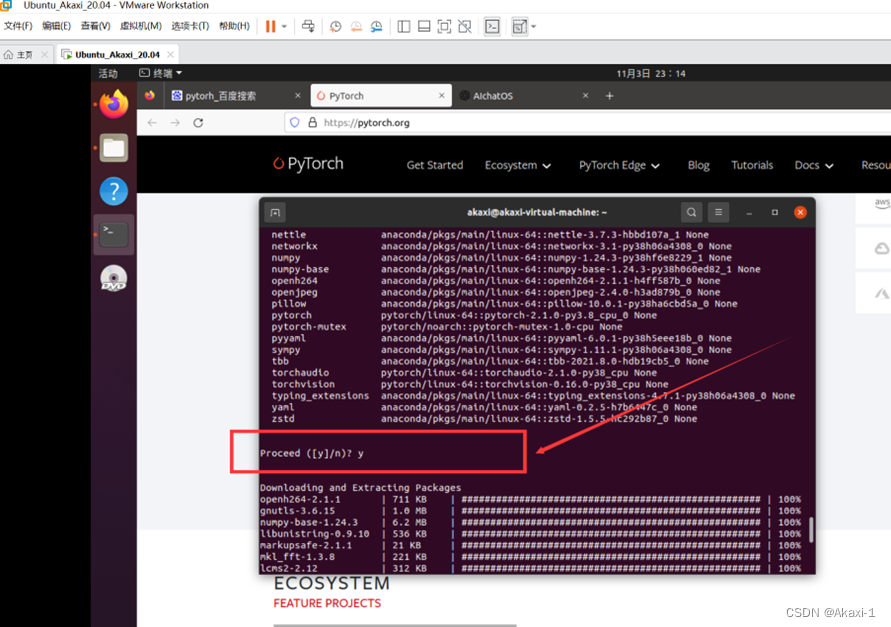Select the Ubuntu_Akaxi_20.04 VM tab
This screenshot has width=891, height=627.
tap(117, 55)
